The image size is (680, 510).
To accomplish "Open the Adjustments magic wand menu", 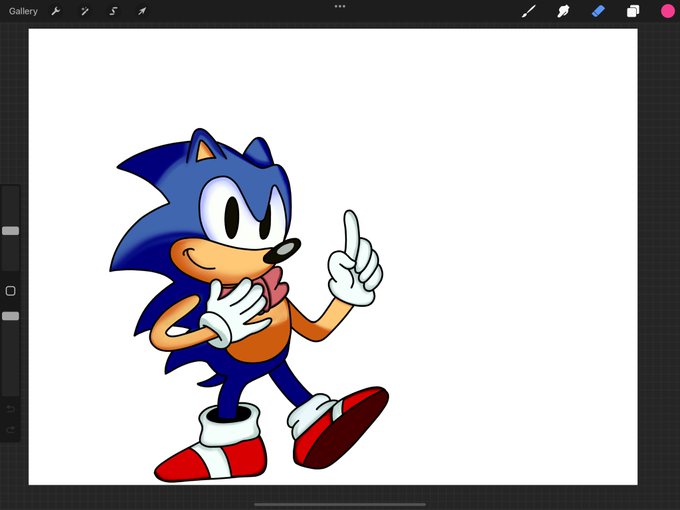I will pyautogui.click(x=85, y=11).
